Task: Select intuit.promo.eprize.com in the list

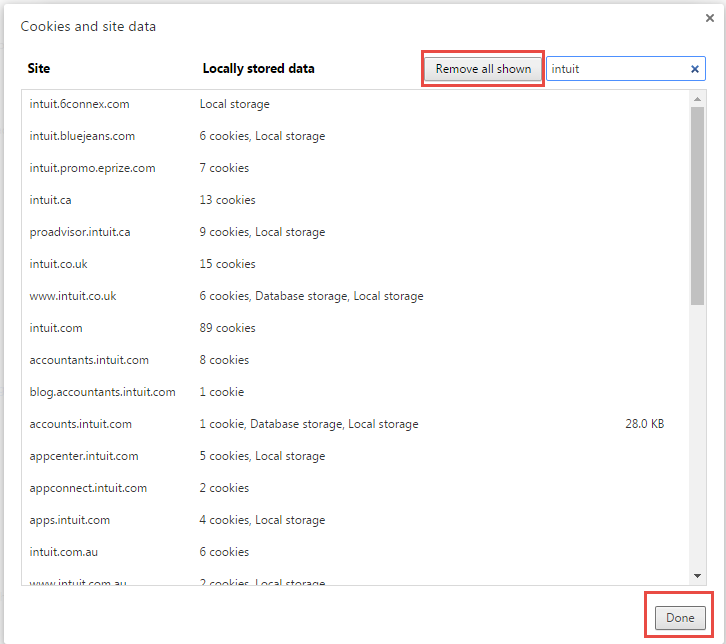Action: coord(355,168)
